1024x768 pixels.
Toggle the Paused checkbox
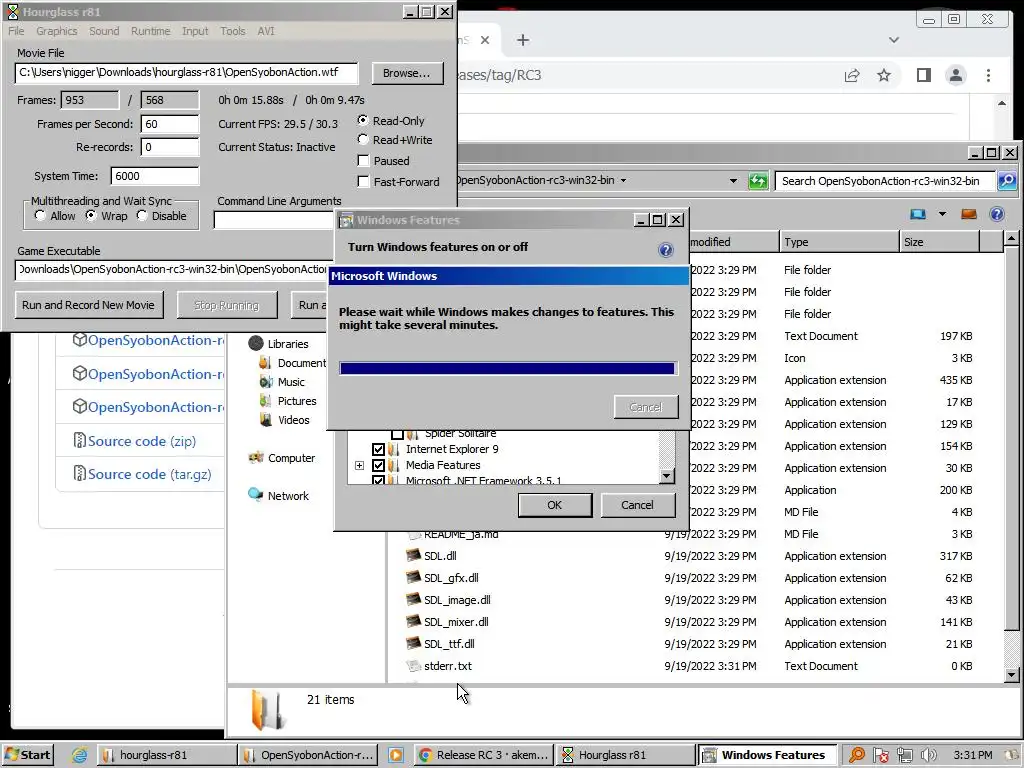[364, 161]
